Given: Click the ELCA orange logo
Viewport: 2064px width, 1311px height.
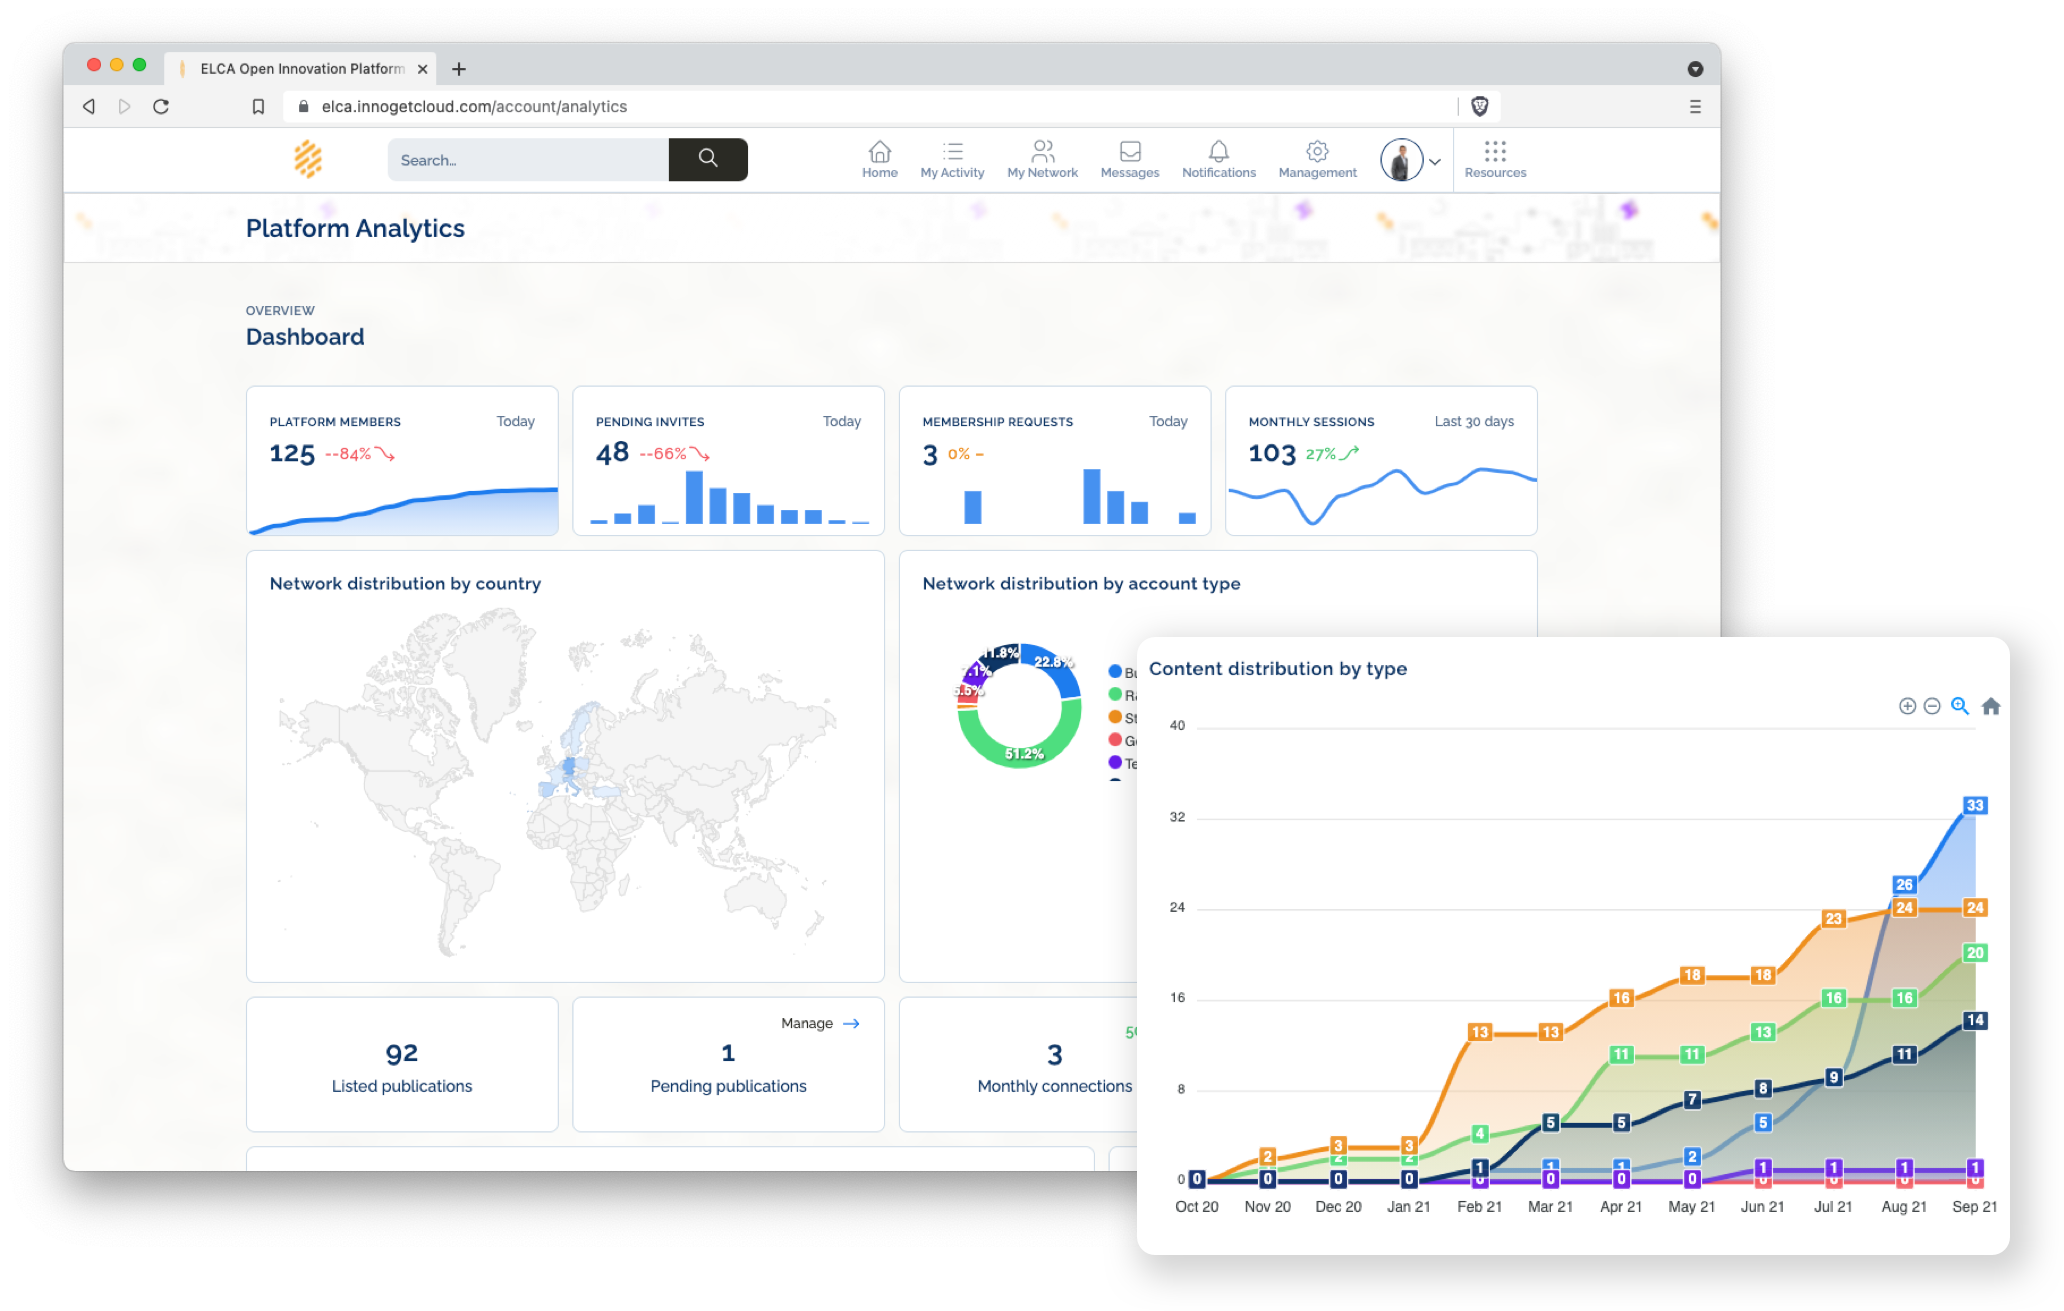Looking at the screenshot, I should [308, 159].
